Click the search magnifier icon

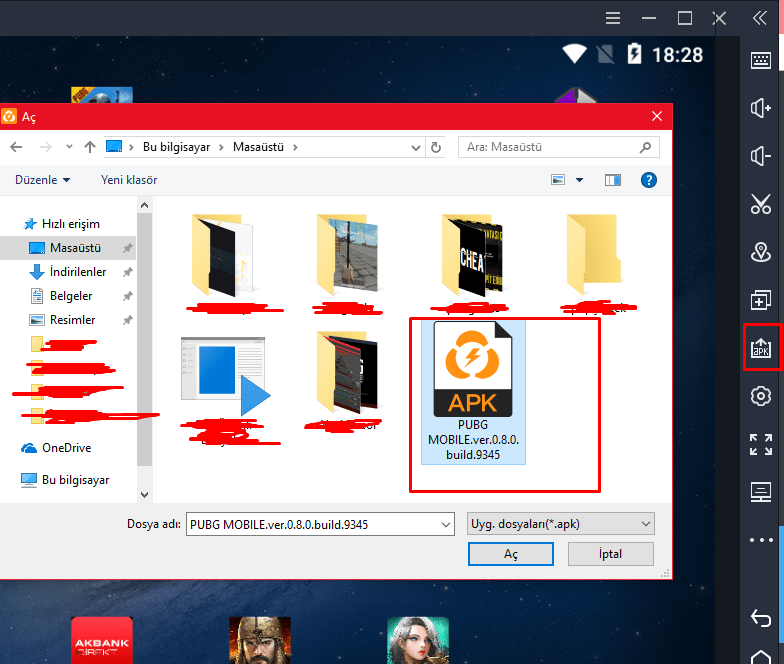(645, 148)
